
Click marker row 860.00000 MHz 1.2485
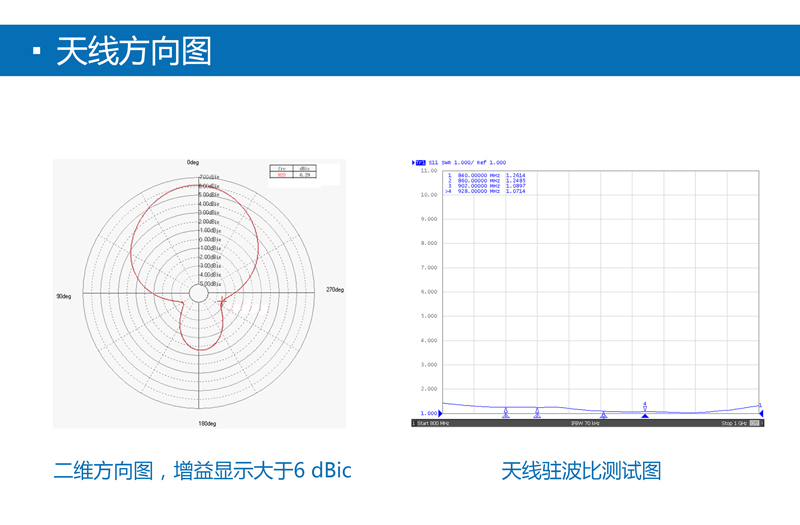pyautogui.click(x=486, y=181)
